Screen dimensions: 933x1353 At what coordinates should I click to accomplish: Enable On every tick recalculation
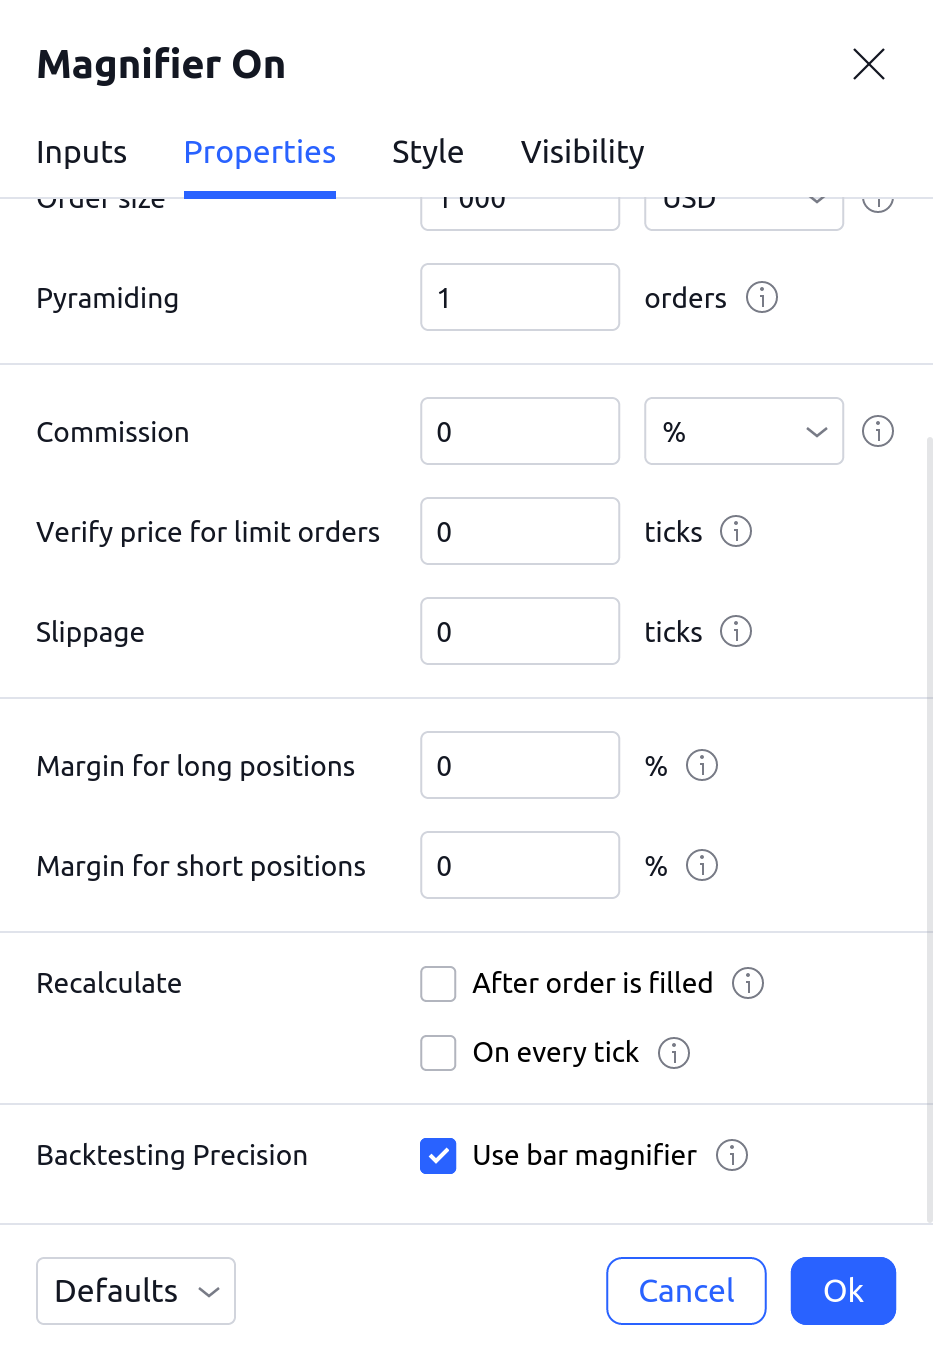438,1053
